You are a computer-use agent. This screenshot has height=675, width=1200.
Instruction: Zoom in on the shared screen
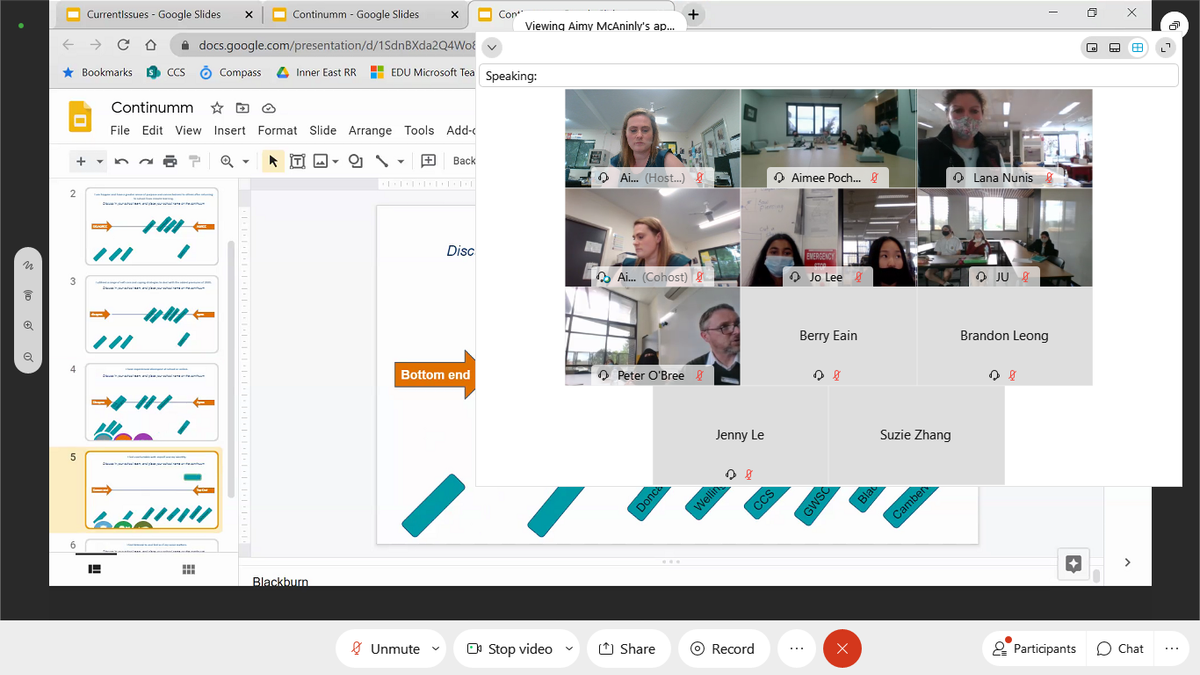(28, 326)
